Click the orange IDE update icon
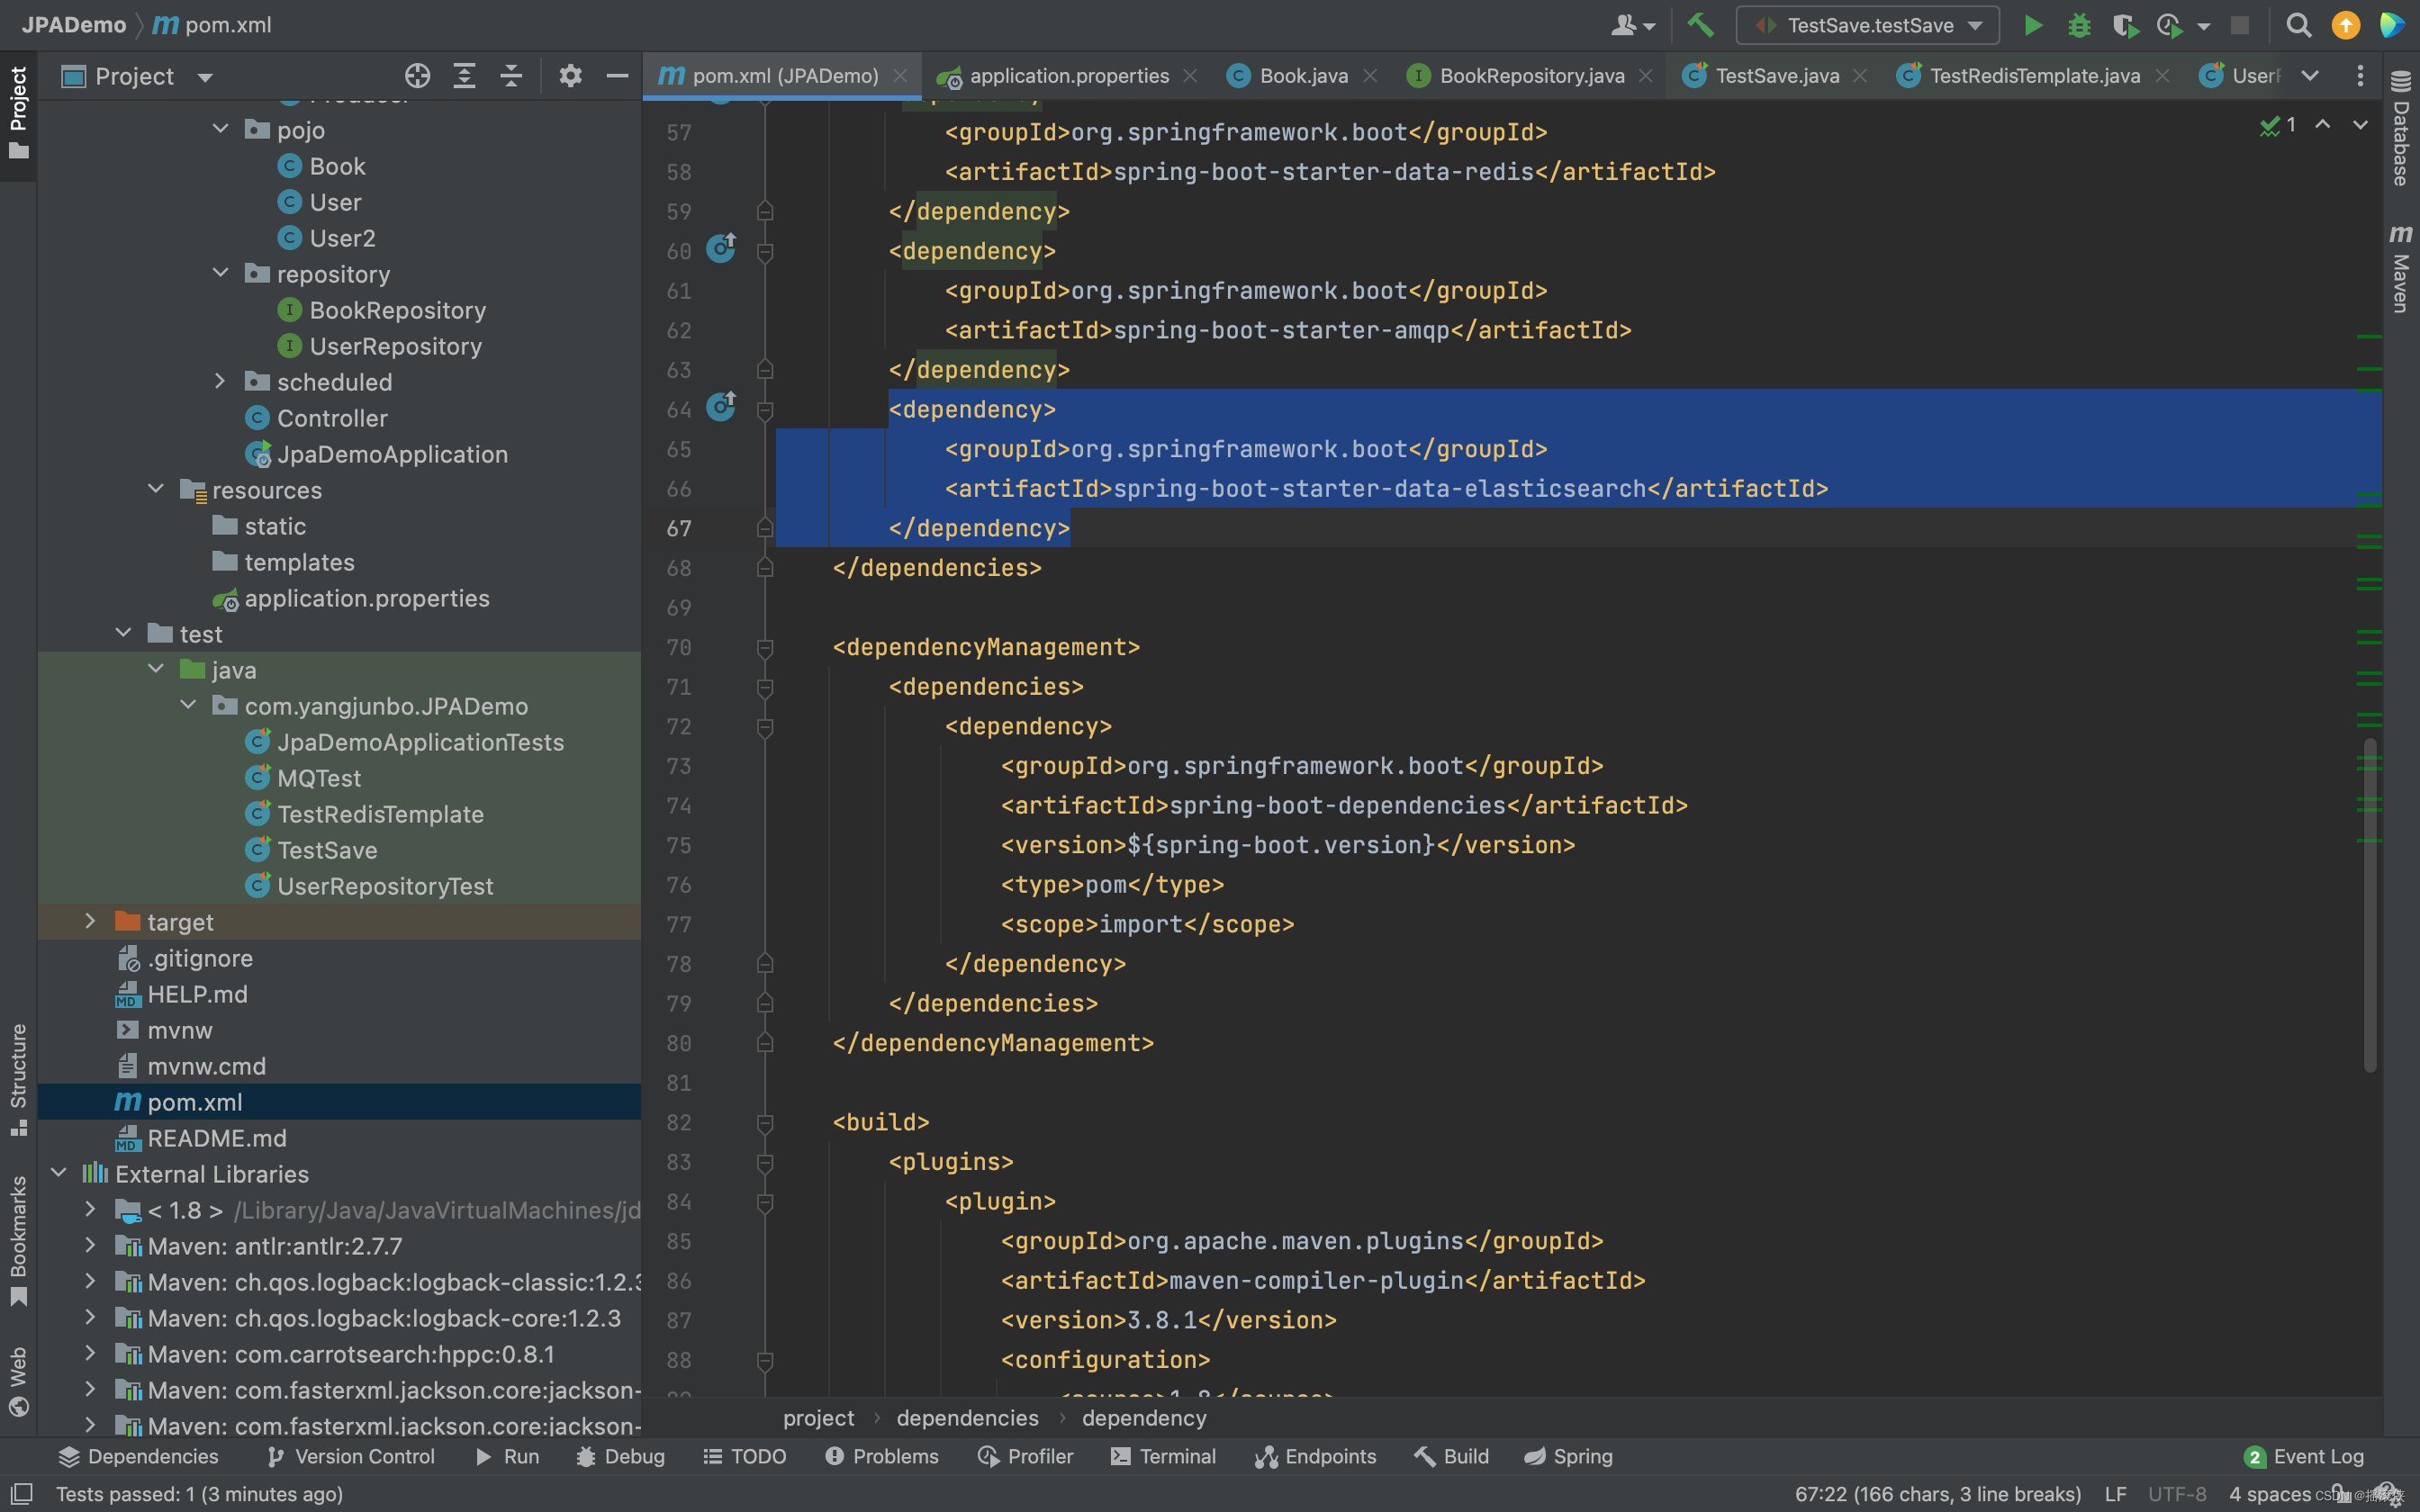This screenshot has width=2420, height=1512. 2345,25
